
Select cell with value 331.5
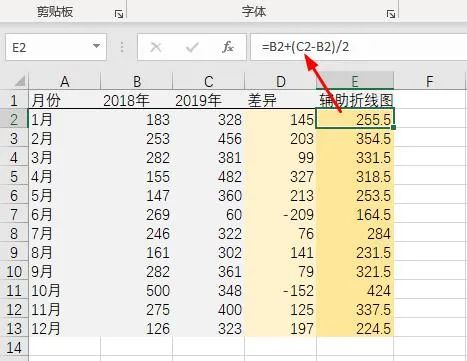355,157
